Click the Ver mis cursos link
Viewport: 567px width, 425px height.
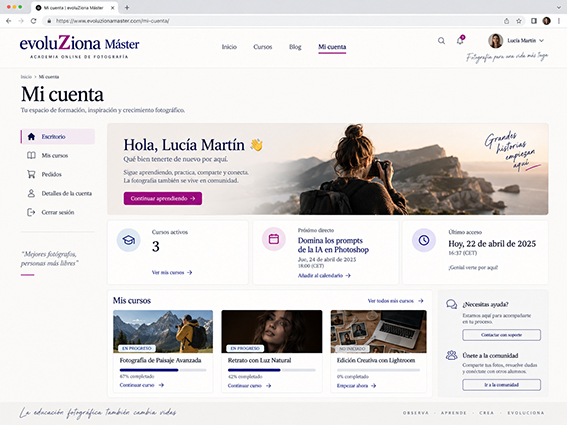pos(172,272)
